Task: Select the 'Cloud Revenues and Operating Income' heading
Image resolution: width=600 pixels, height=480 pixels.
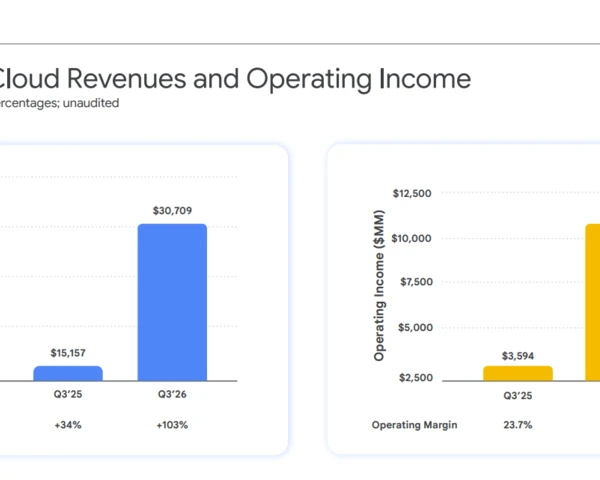Action: (x=234, y=79)
